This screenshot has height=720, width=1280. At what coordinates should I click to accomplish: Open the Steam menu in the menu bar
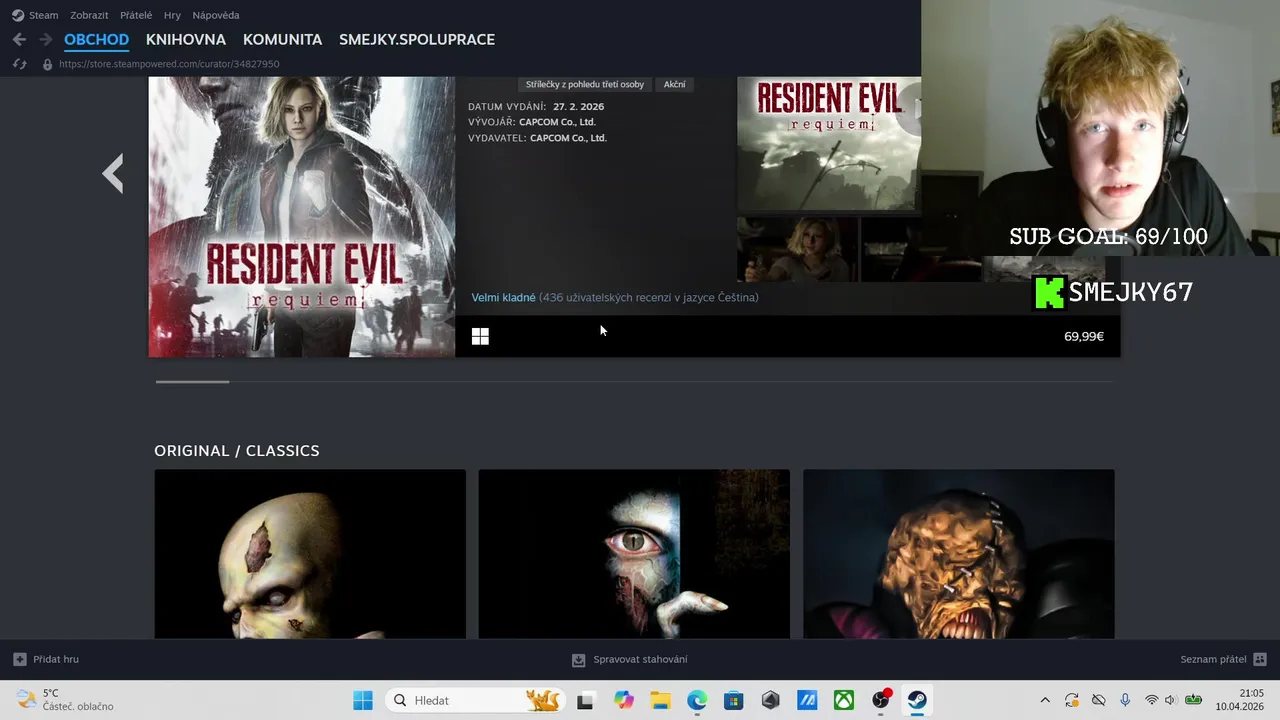pos(43,15)
